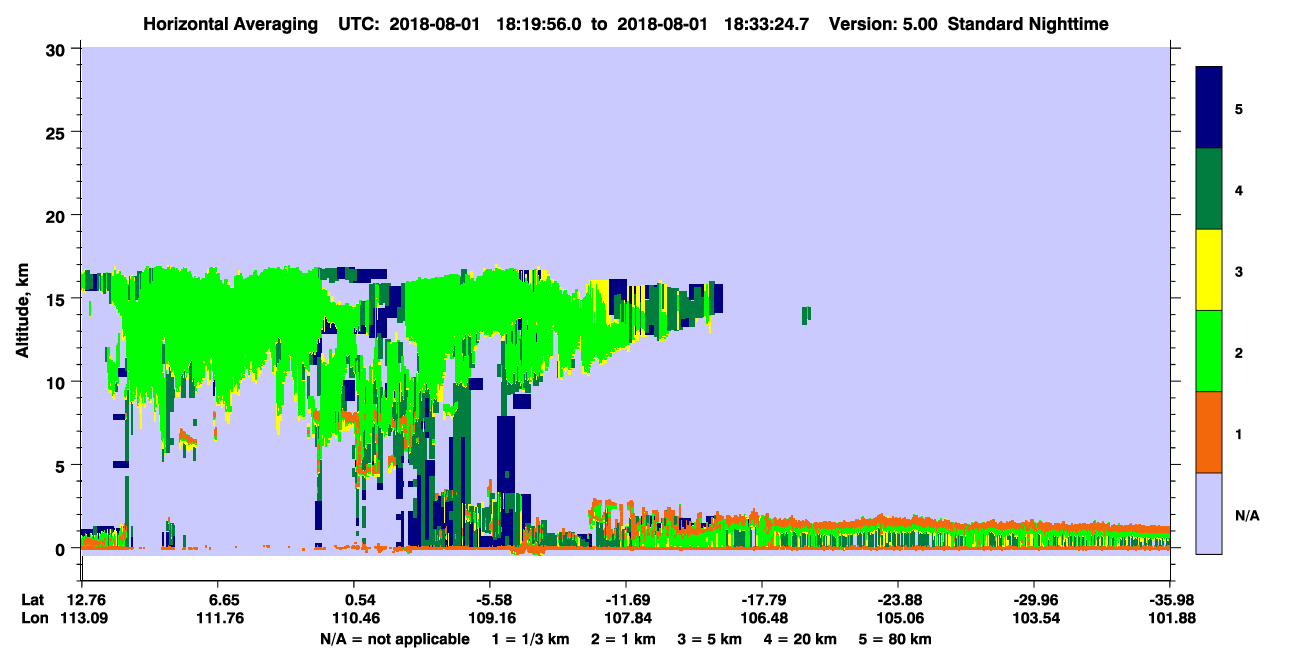The image size is (1300, 667).
Task: Click longitude value 106.48
Action: pyautogui.click(x=764, y=618)
